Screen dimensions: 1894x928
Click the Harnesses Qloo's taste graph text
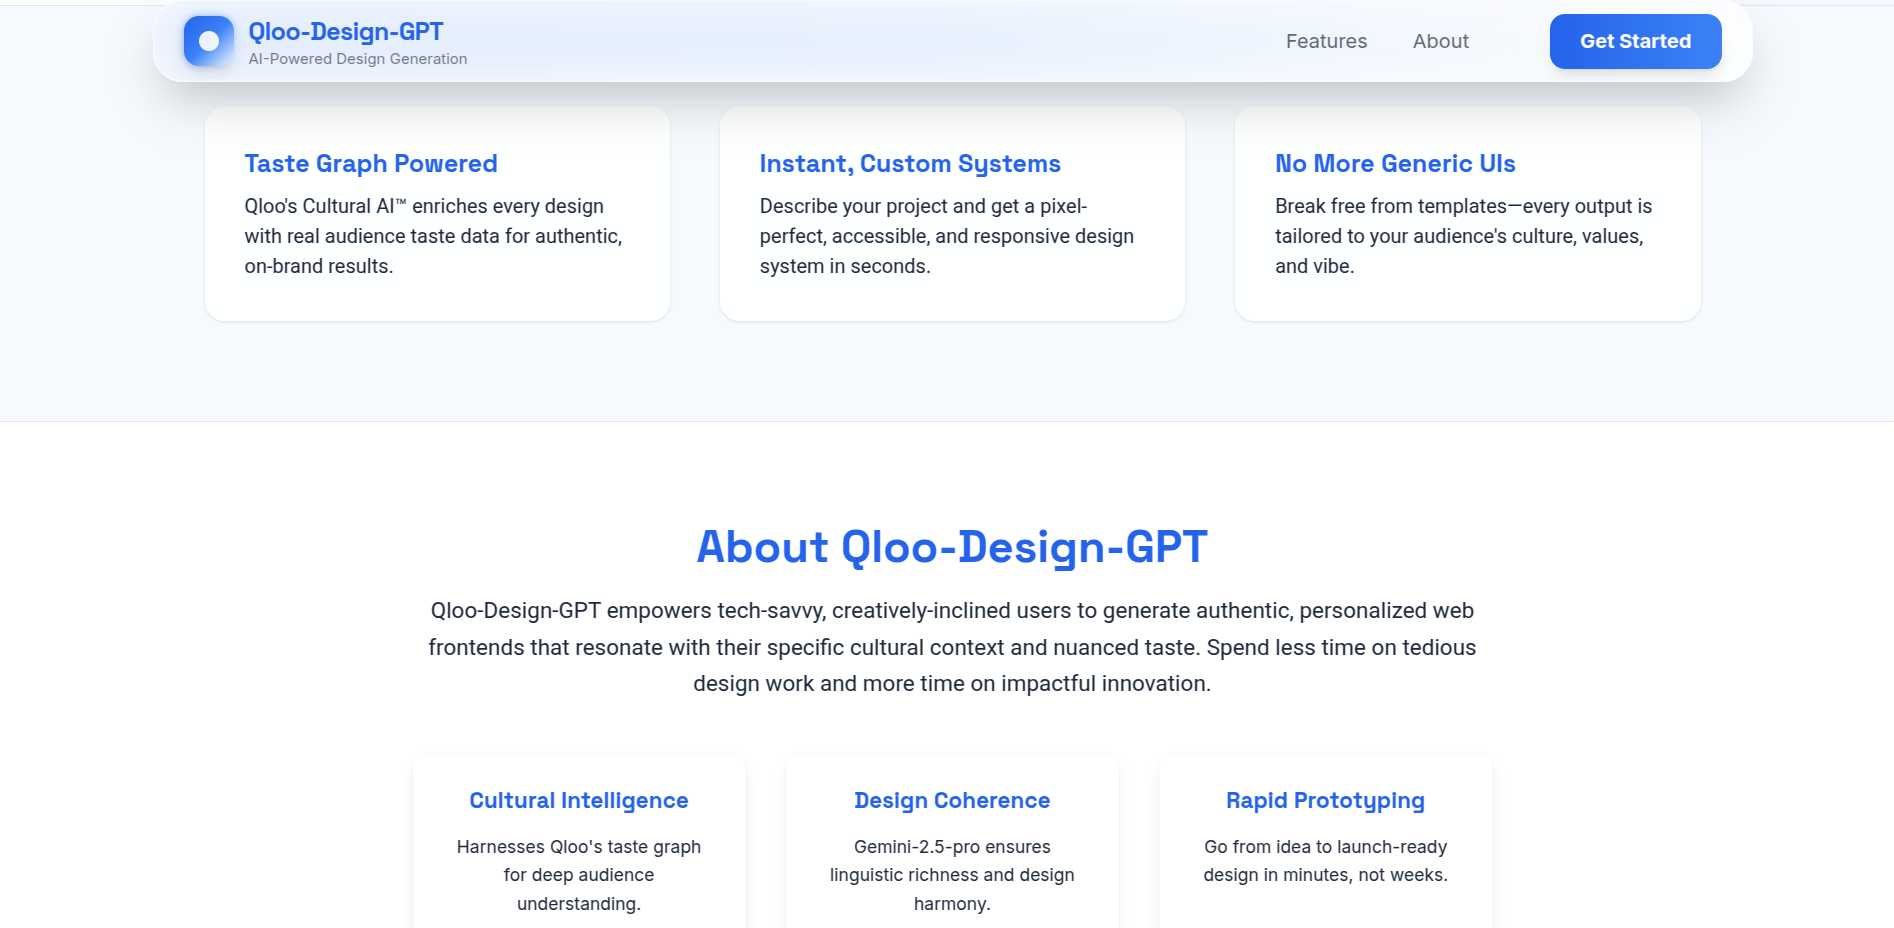pos(579,875)
